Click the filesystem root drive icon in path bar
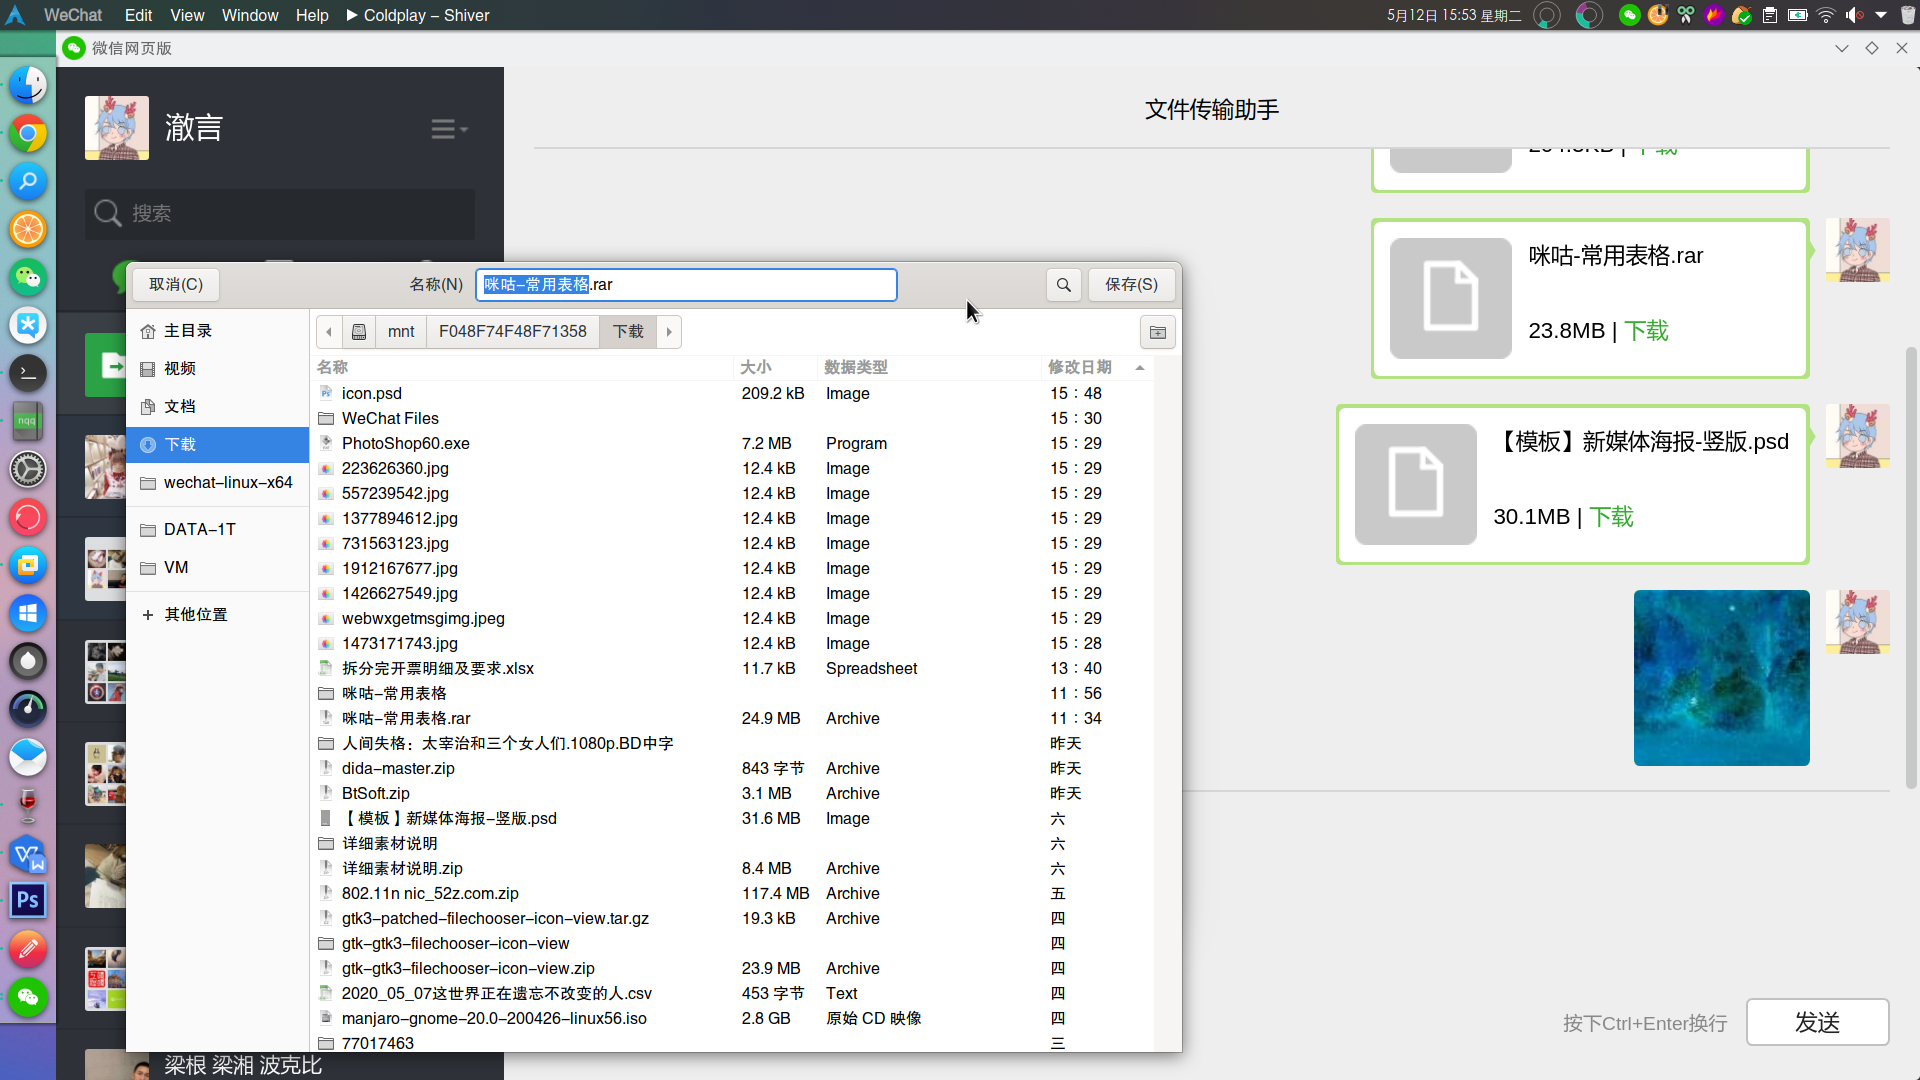This screenshot has height=1080, width=1920. 359,332
